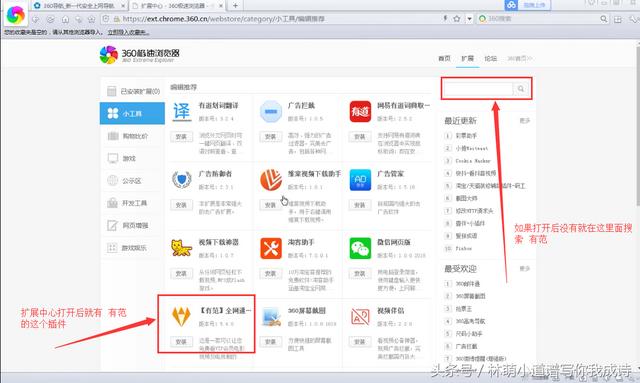Viewport: 640px width, 383px height.
Task: Select the 购物比价 category
Action: (x=132, y=136)
